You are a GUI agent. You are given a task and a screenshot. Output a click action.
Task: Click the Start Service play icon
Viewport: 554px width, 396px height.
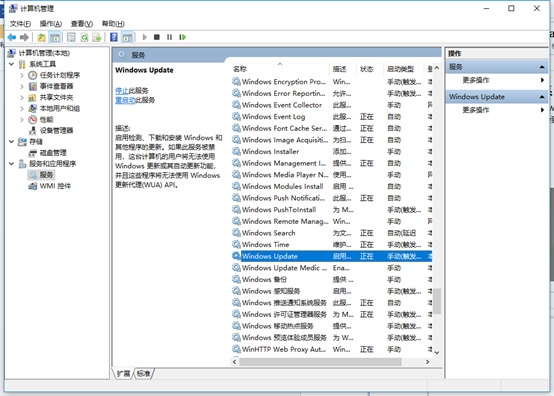[144, 37]
